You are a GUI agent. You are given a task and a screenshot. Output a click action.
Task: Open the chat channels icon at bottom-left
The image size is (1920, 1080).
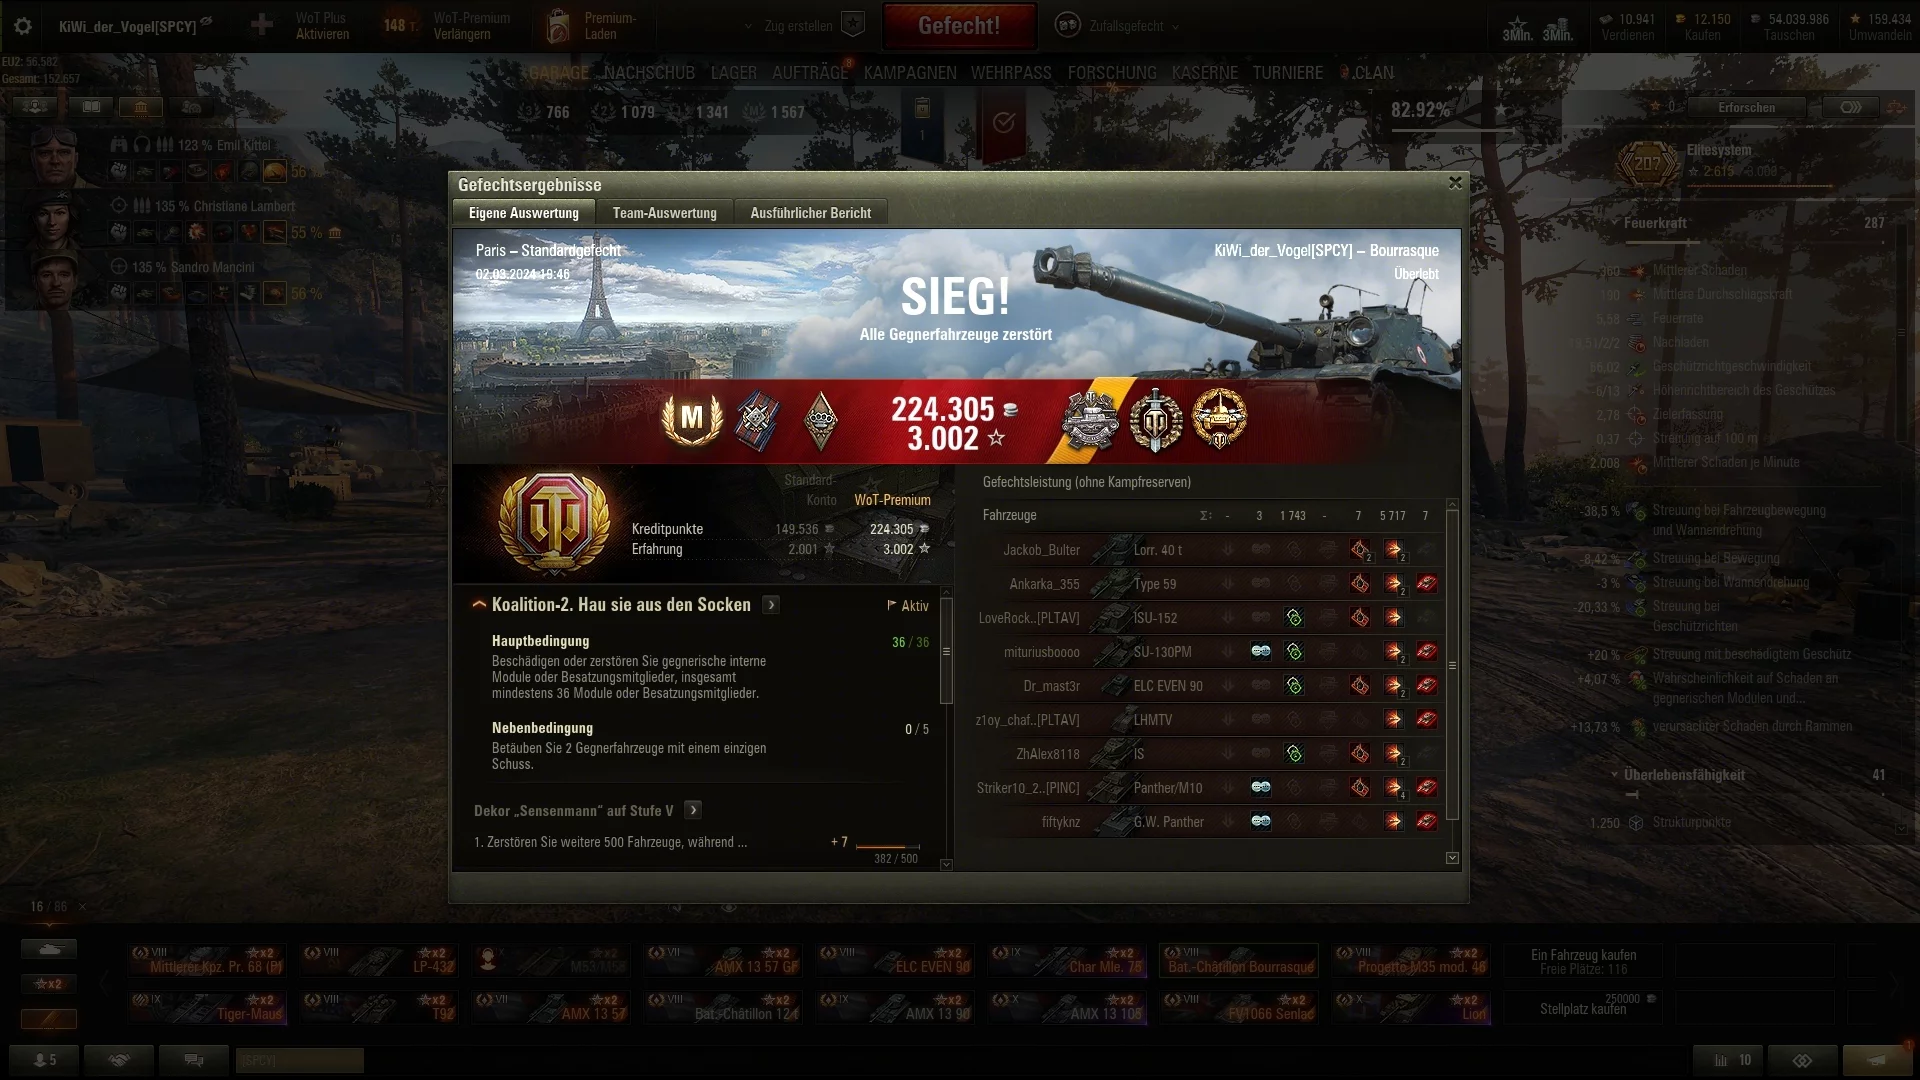tap(195, 1060)
